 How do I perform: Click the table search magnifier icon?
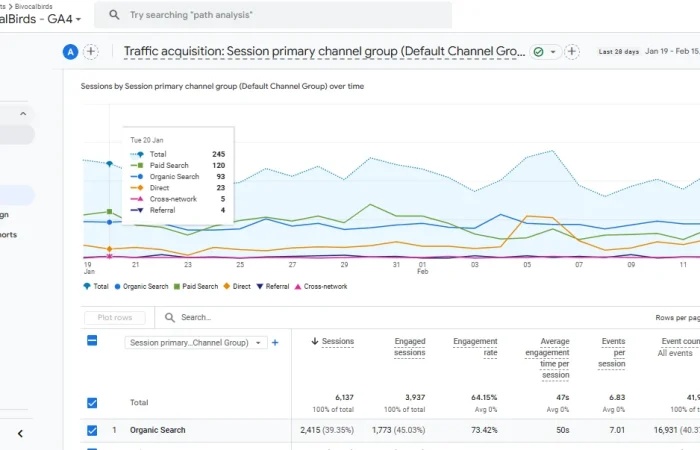pos(169,318)
